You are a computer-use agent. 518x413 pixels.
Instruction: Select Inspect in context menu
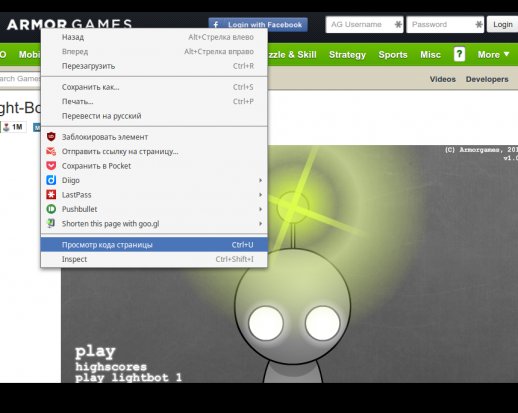click(x=154, y=259)
